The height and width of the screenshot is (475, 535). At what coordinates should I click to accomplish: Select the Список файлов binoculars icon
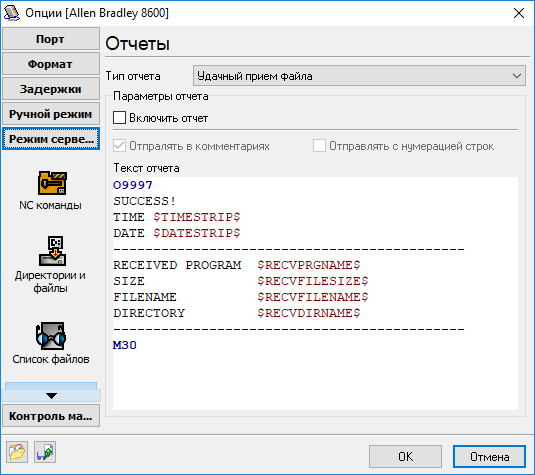point(51,336)
